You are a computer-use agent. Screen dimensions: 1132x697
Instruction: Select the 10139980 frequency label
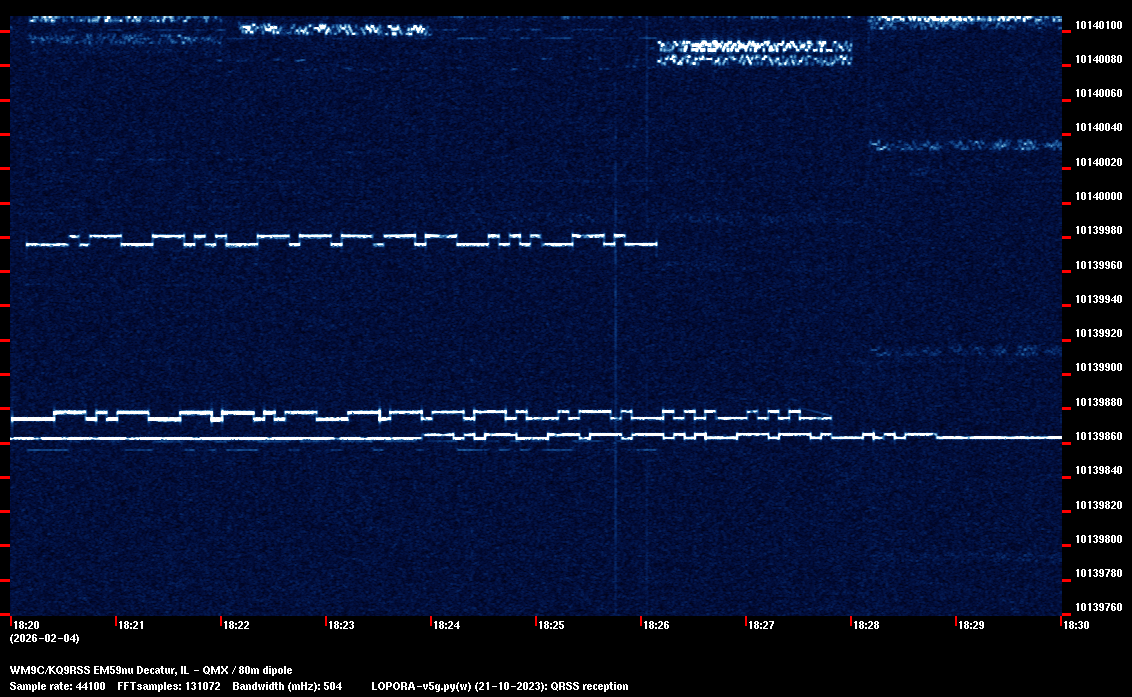(x=1097, y=230)
